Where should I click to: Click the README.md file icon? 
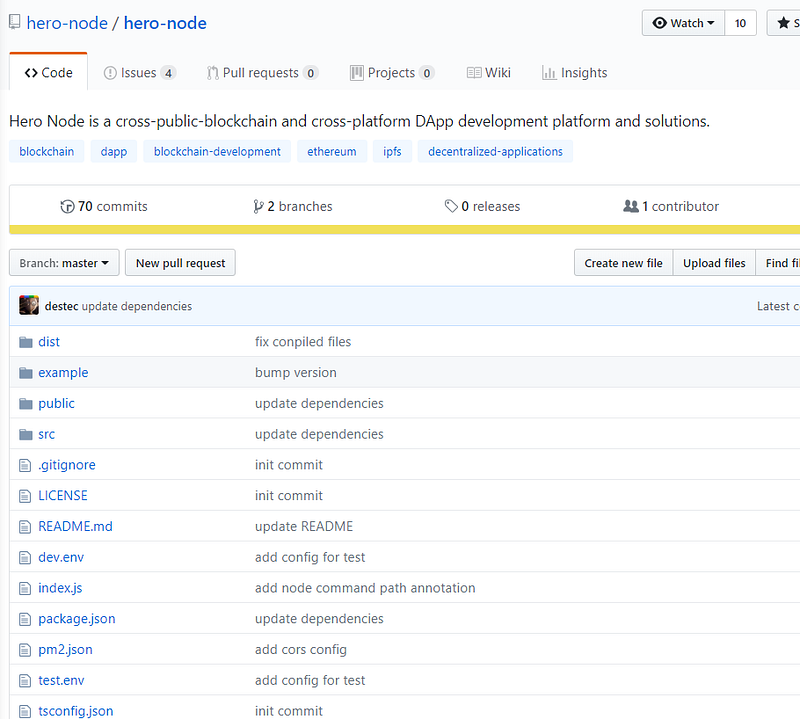pos(26,526)
